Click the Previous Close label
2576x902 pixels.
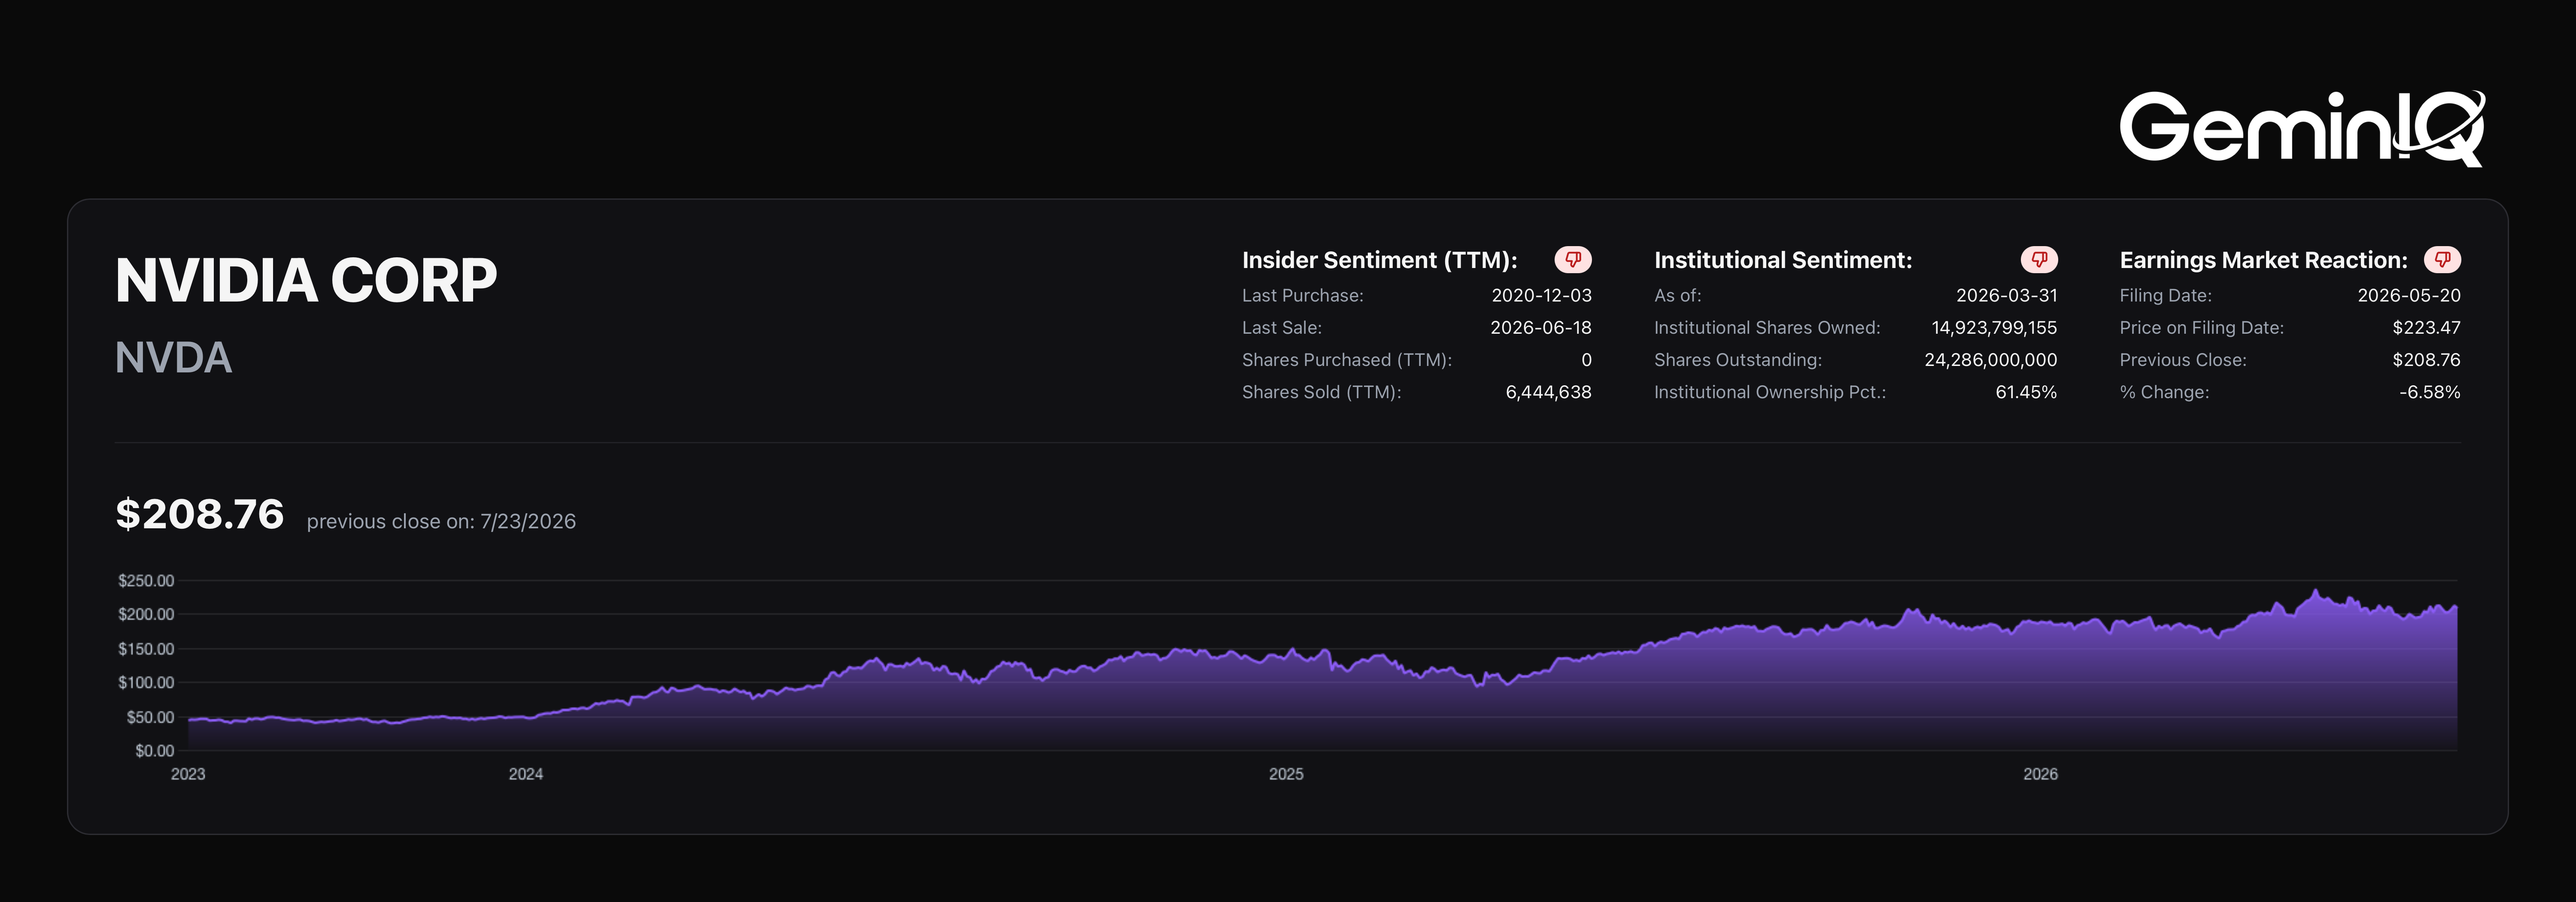[x=2183, y=360]
